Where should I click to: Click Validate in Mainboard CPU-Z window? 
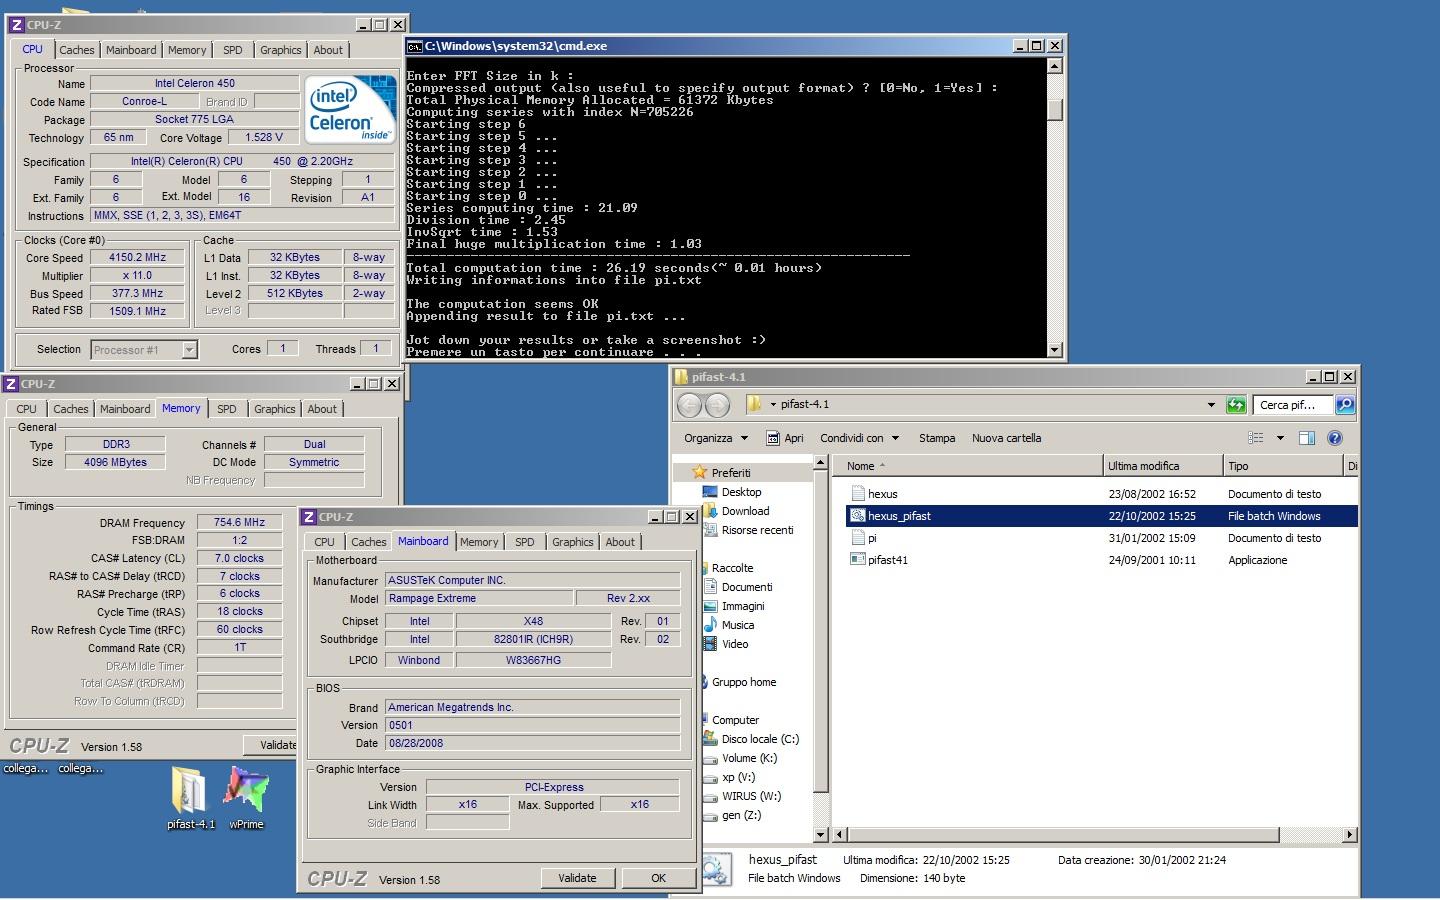tap(577, 878)
